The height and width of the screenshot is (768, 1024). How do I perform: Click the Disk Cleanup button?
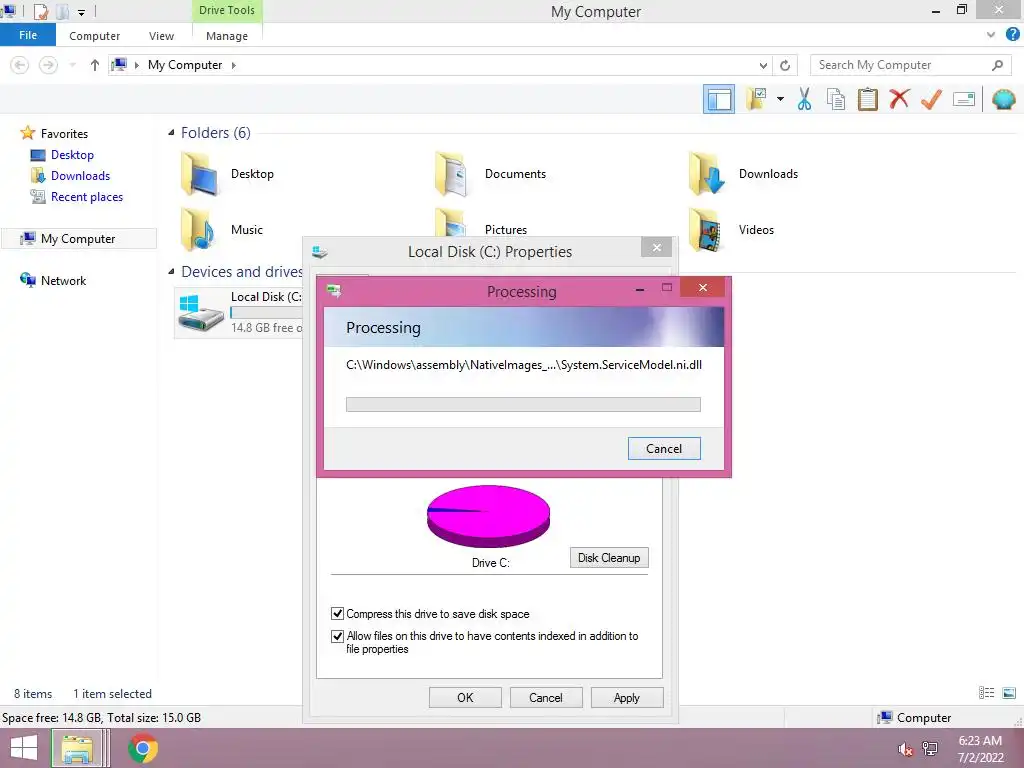[609, 558]
